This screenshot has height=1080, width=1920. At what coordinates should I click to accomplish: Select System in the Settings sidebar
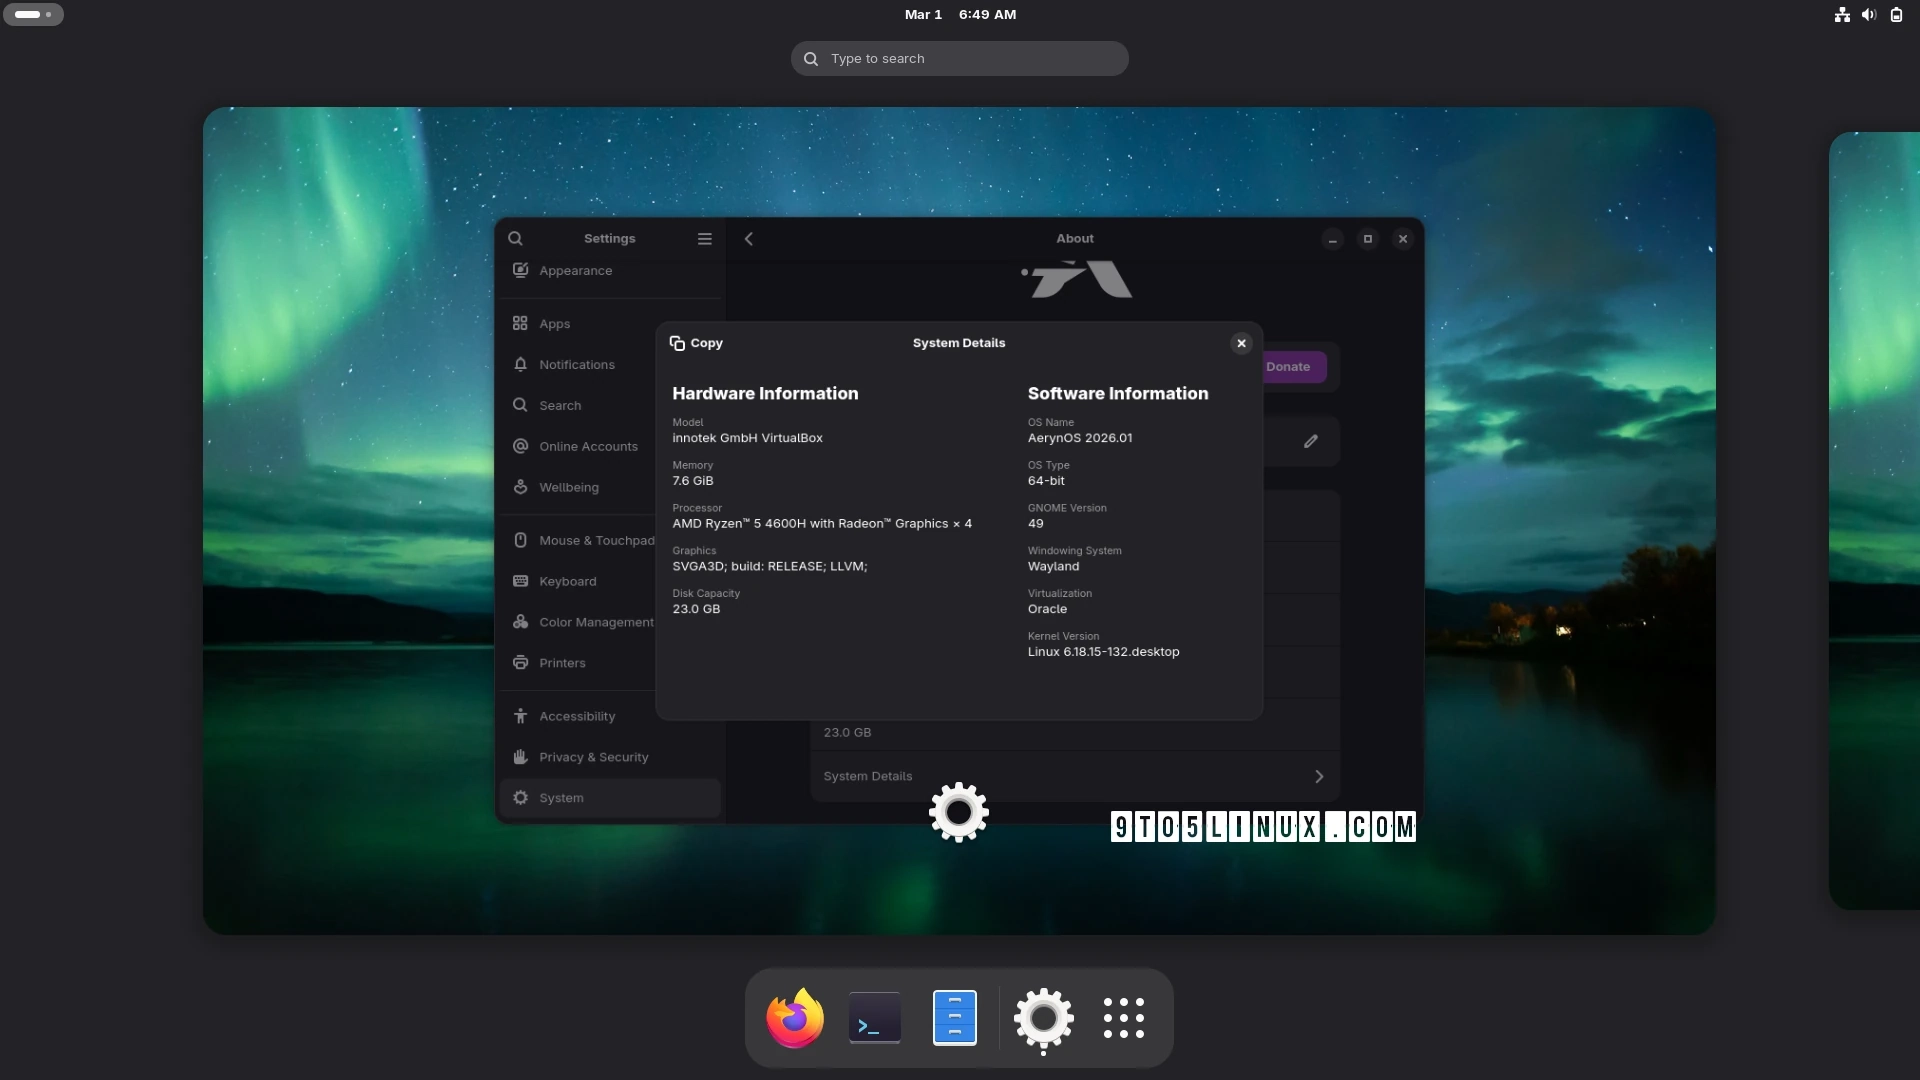561,797
